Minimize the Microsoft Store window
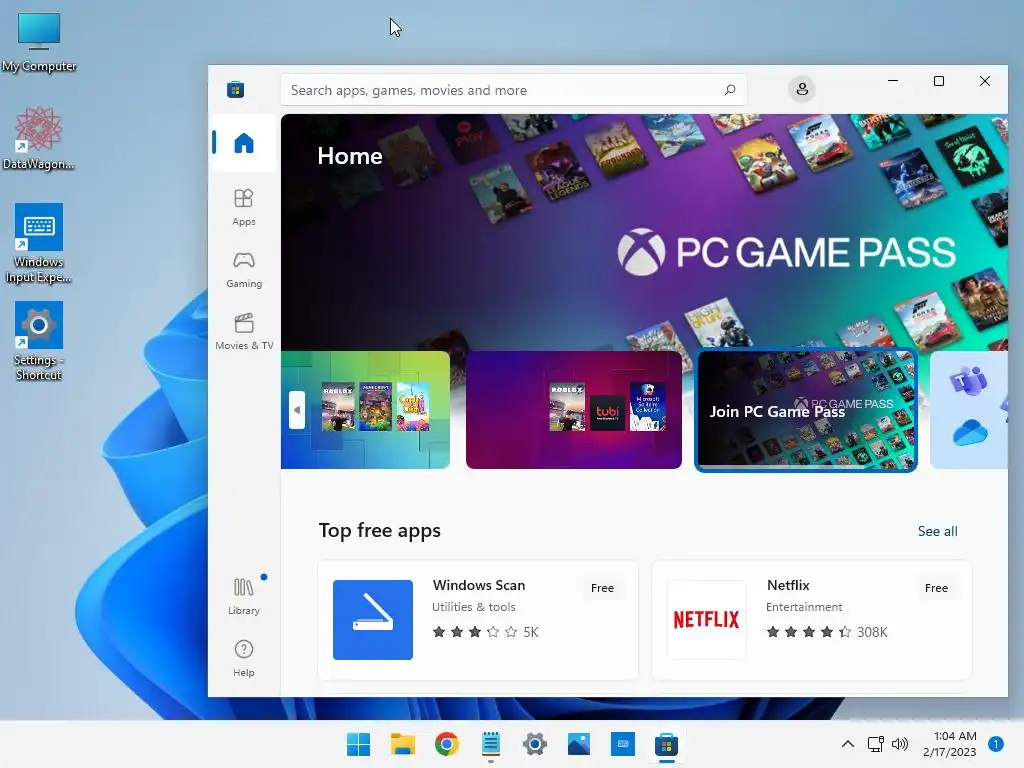The image size is (1024, 768). (893, 81)
